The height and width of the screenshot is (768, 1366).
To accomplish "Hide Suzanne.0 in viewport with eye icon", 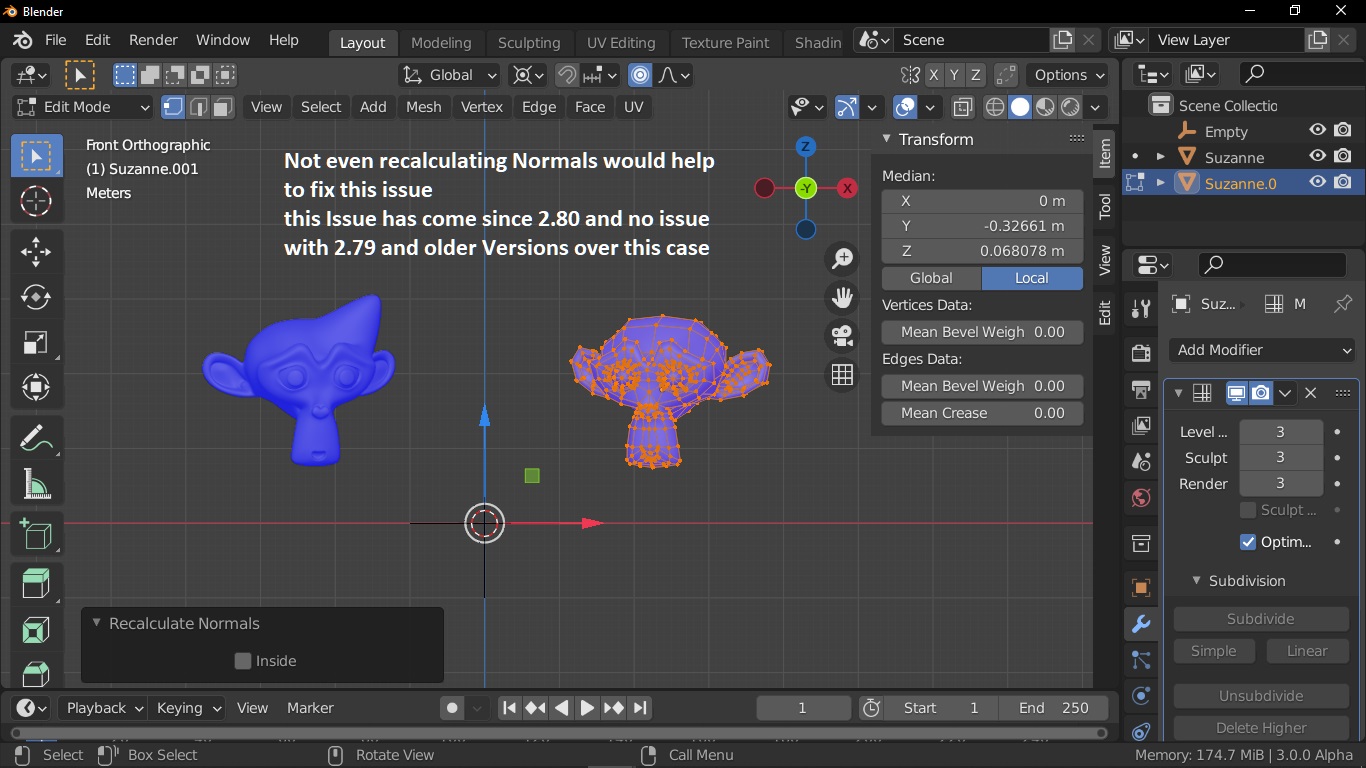I will point(1318,182).
